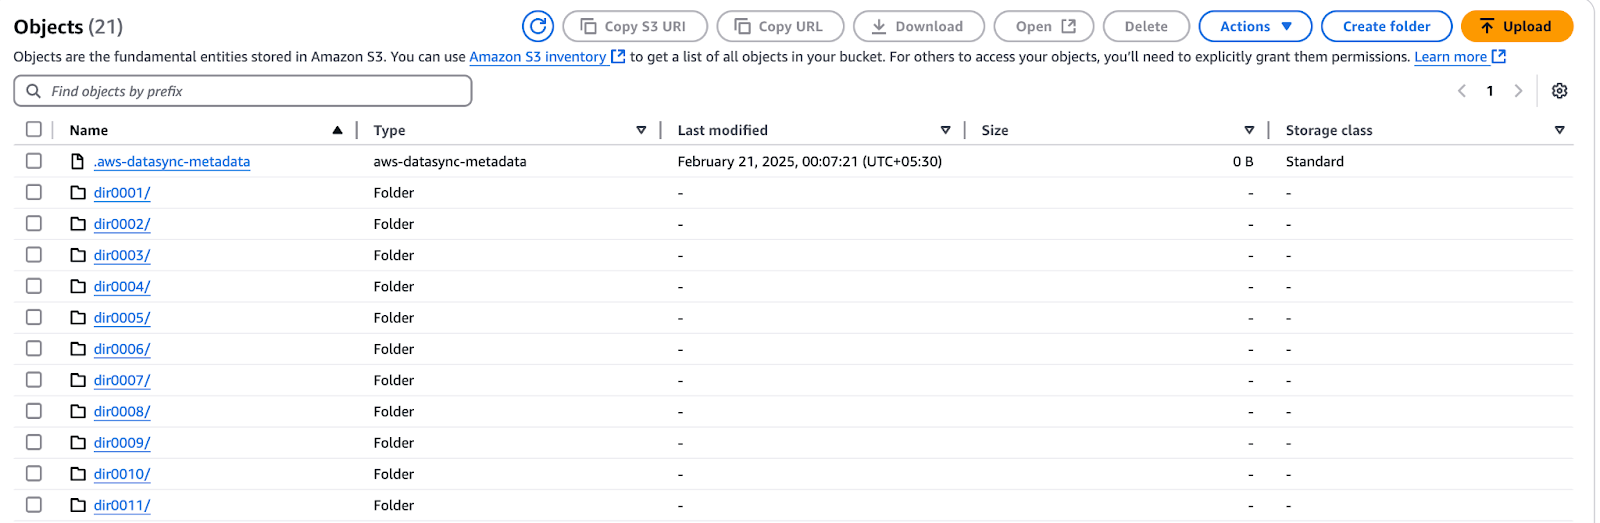Open the .aws-datasync-metadata object link
Screen dimensions: 1600x523
coord(172,162)
